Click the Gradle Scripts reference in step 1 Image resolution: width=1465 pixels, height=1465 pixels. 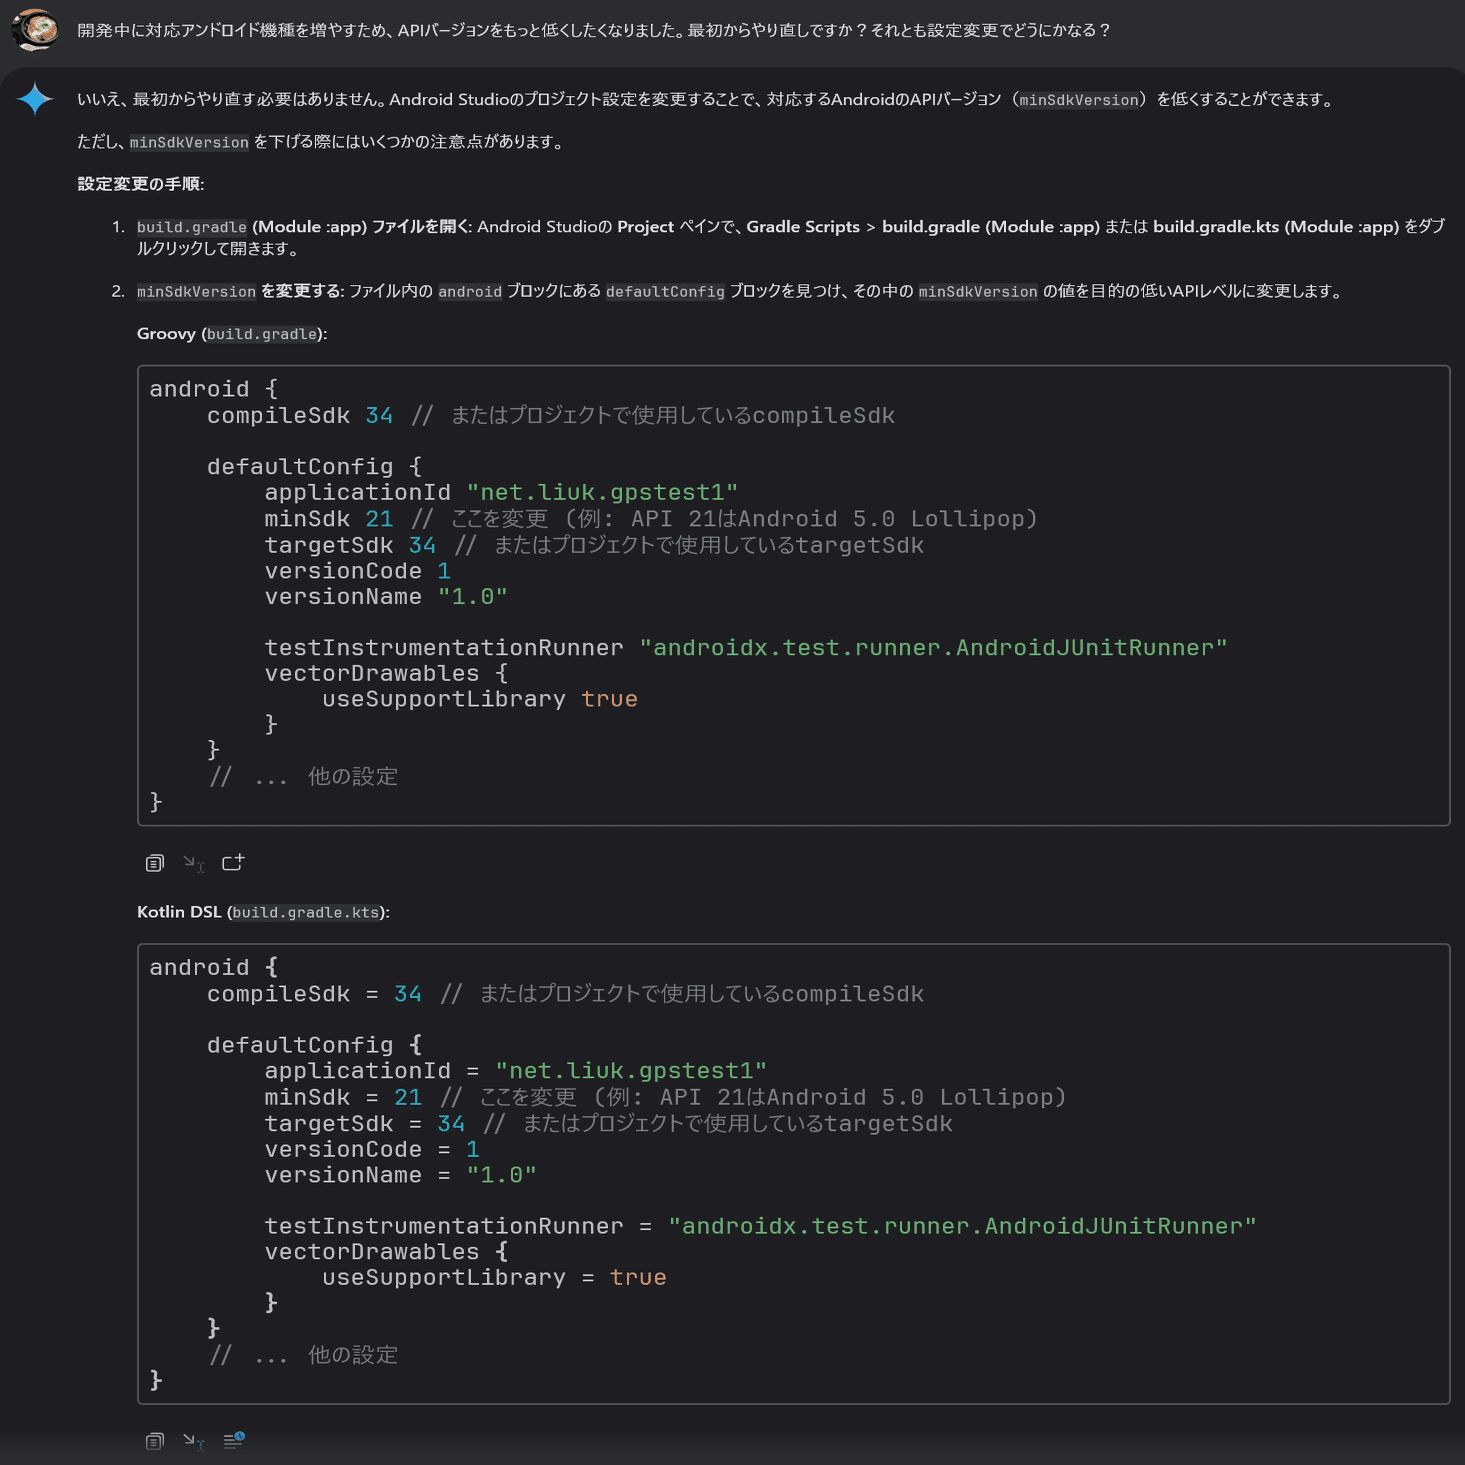[x=801, y=227]
